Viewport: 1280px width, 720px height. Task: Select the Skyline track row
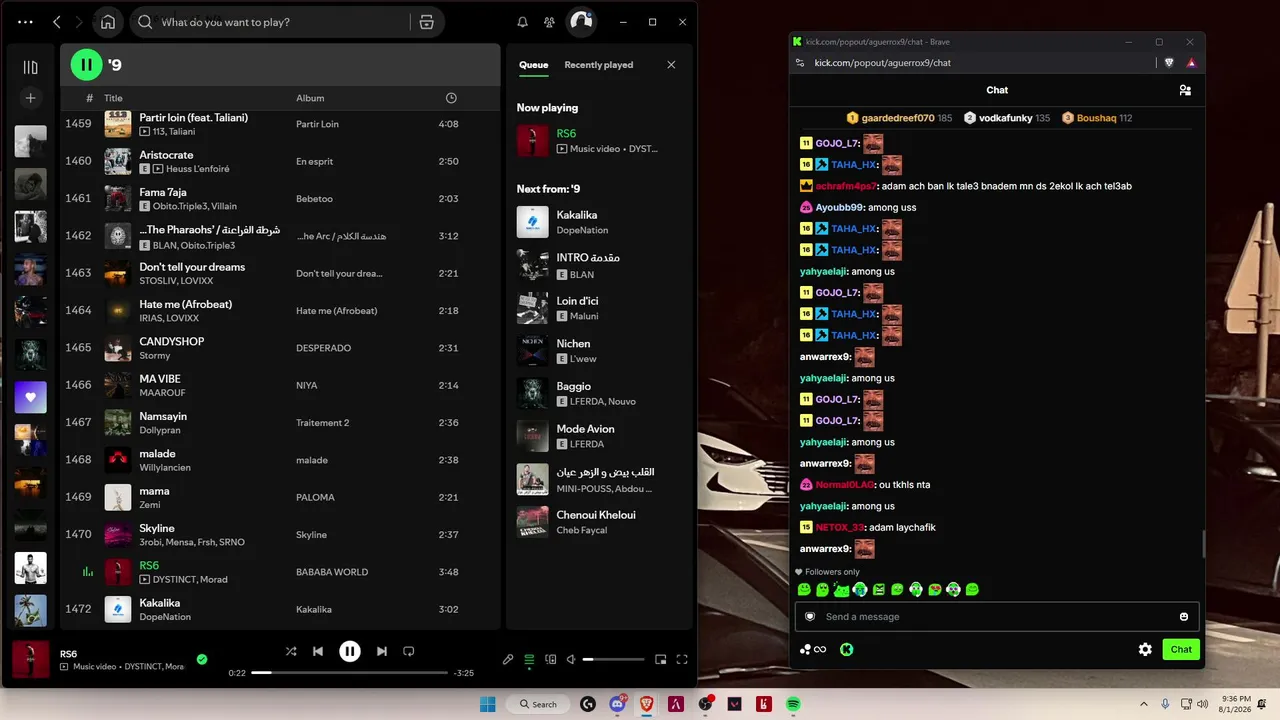point(280,535)
